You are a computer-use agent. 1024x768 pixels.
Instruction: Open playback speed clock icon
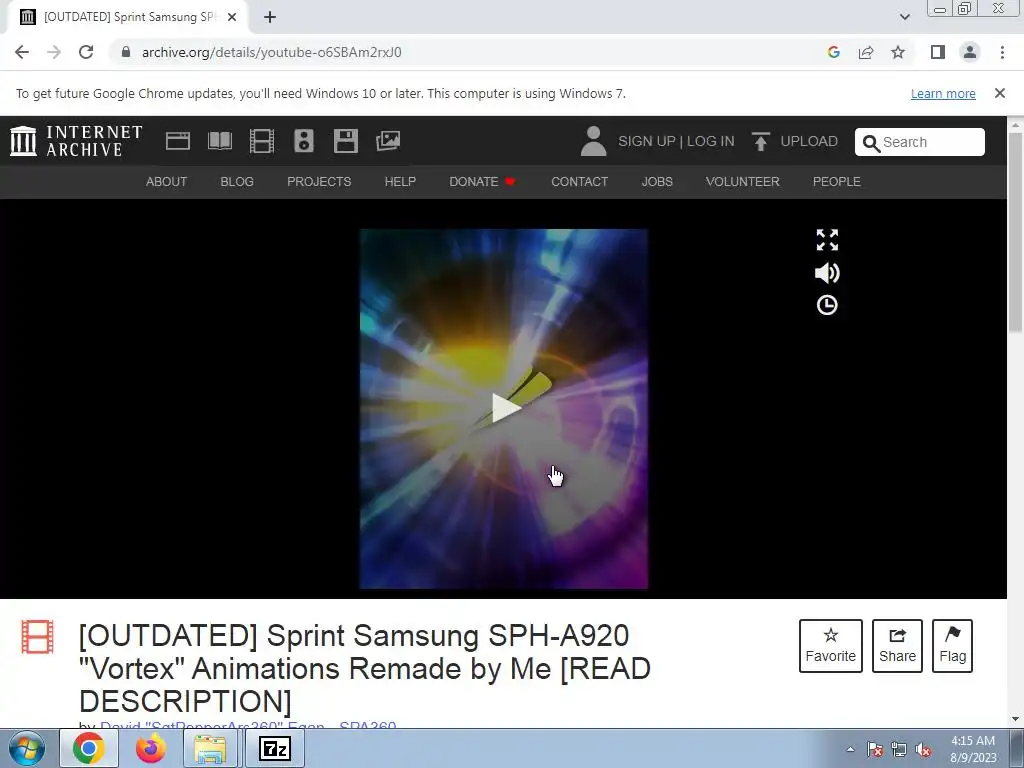(827, 305)
